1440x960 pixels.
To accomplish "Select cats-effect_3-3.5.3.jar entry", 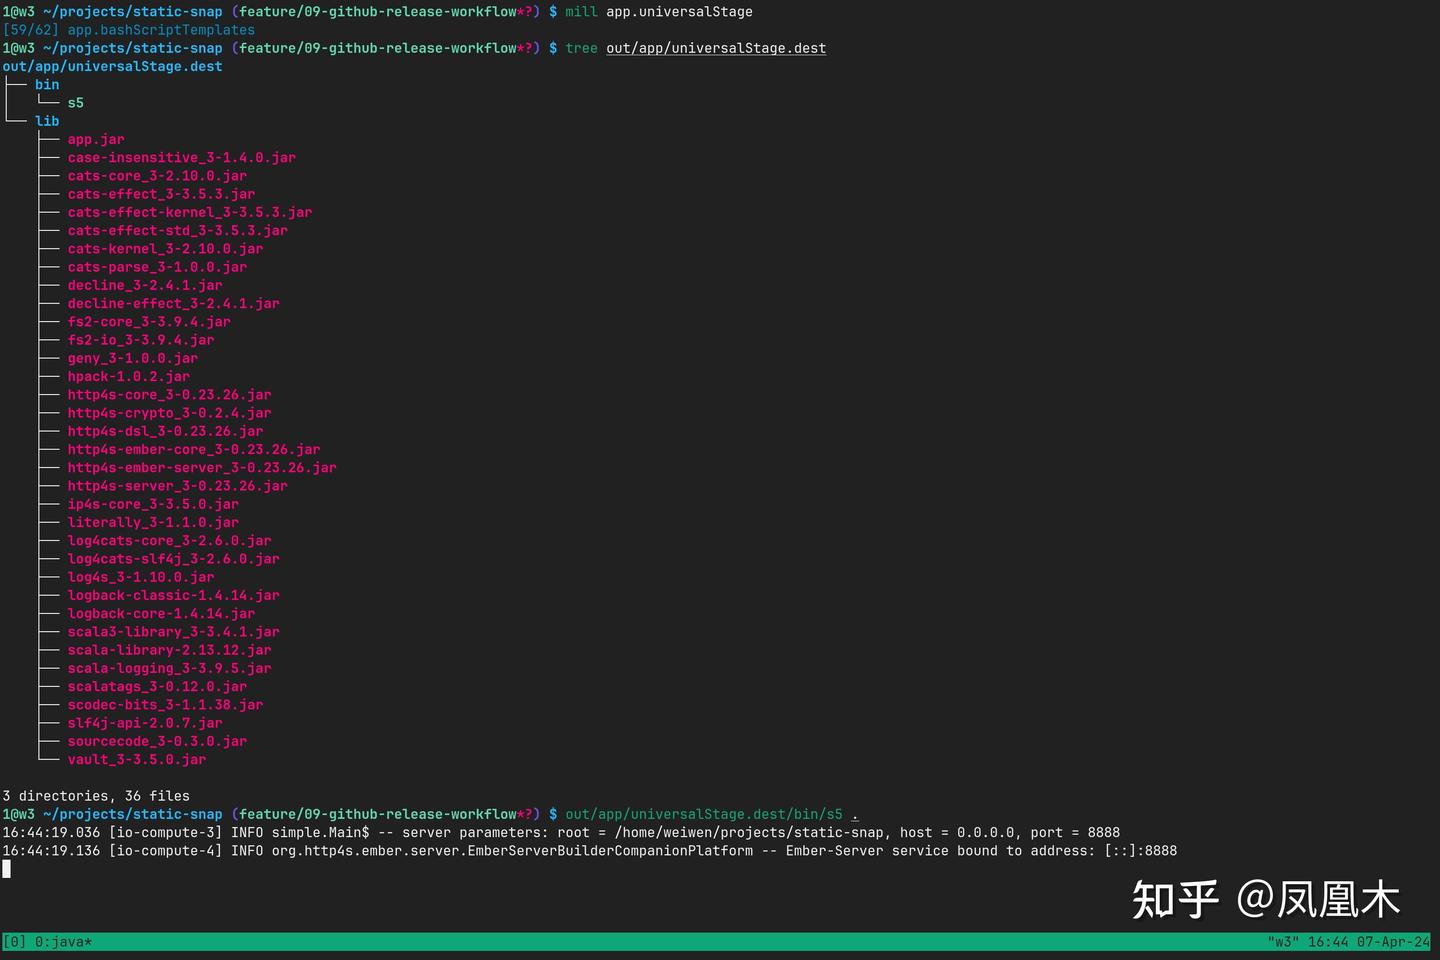I will (161, 194).
